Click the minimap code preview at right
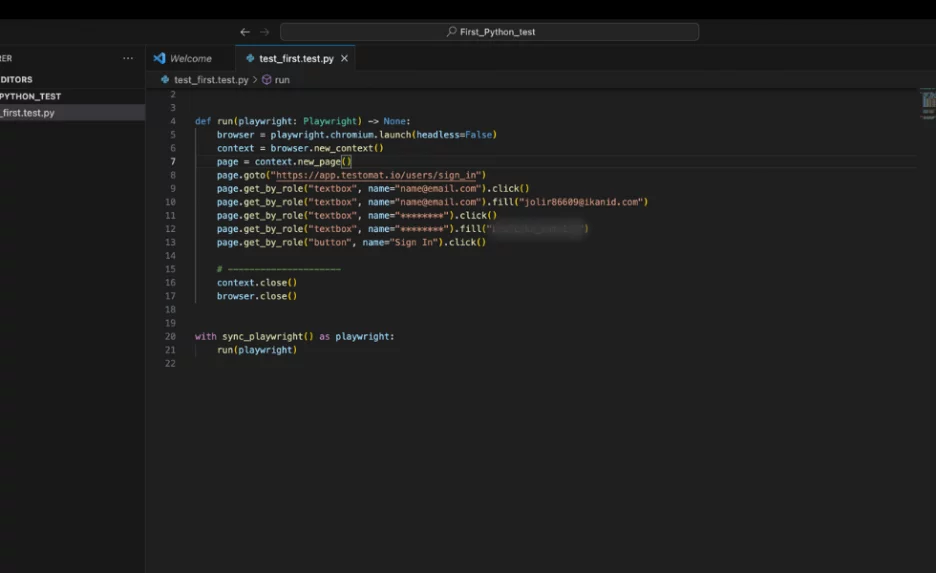Viewport: 936px width, 573px height. 927,100
